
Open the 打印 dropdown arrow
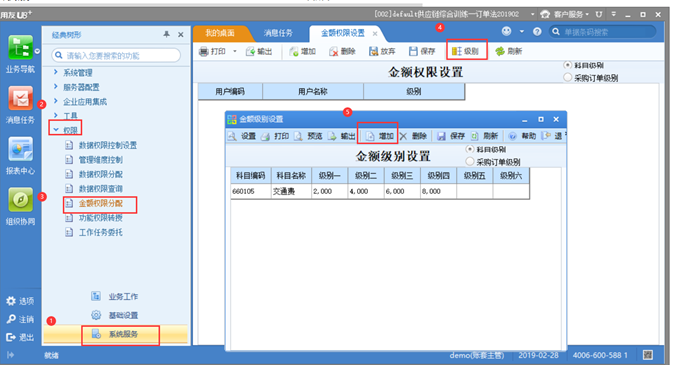235,52
